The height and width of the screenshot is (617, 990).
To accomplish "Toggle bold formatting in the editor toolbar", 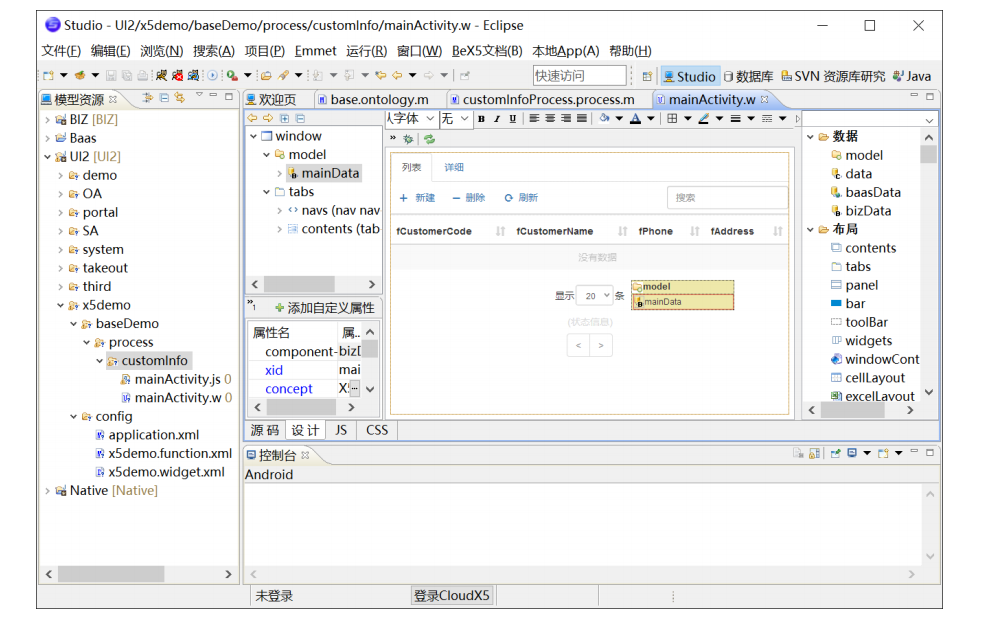I will pyautogui.click(x=481, y=119).
